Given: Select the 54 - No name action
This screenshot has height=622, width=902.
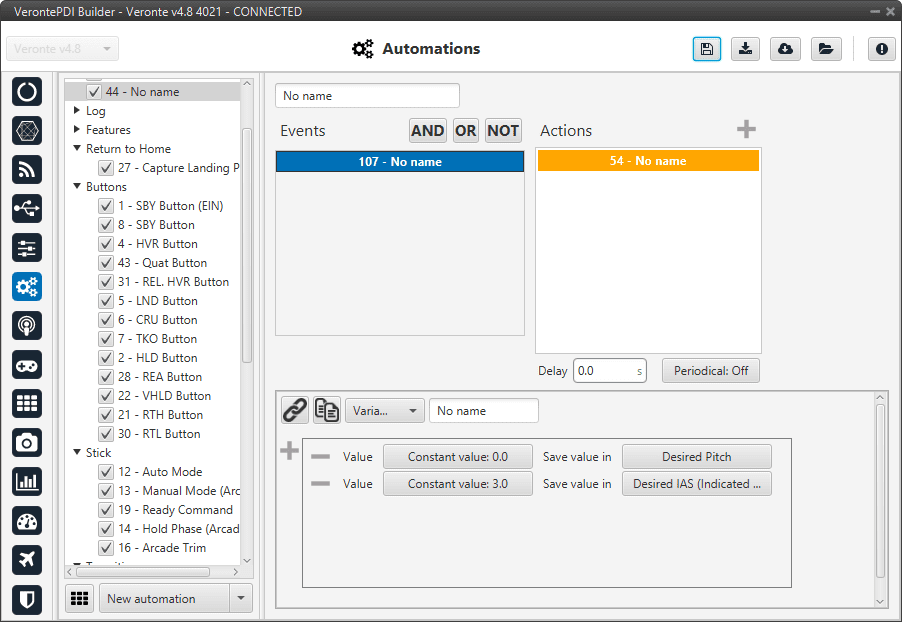Looking at the screenshot, I should coord(648,161).
